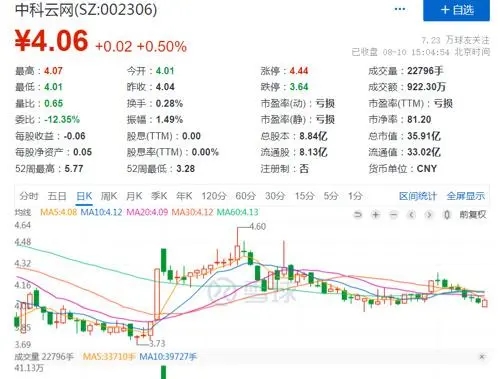The height and width of the screenshot is (379, 500).
Task: Switch to the 周K chart tab
Action: [x=109, y=196]
